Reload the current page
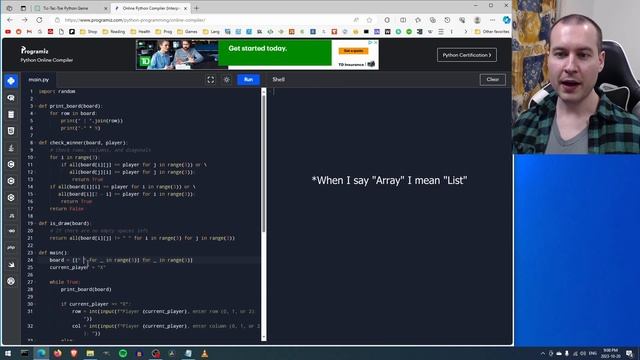640x360 pixels. 39,20
